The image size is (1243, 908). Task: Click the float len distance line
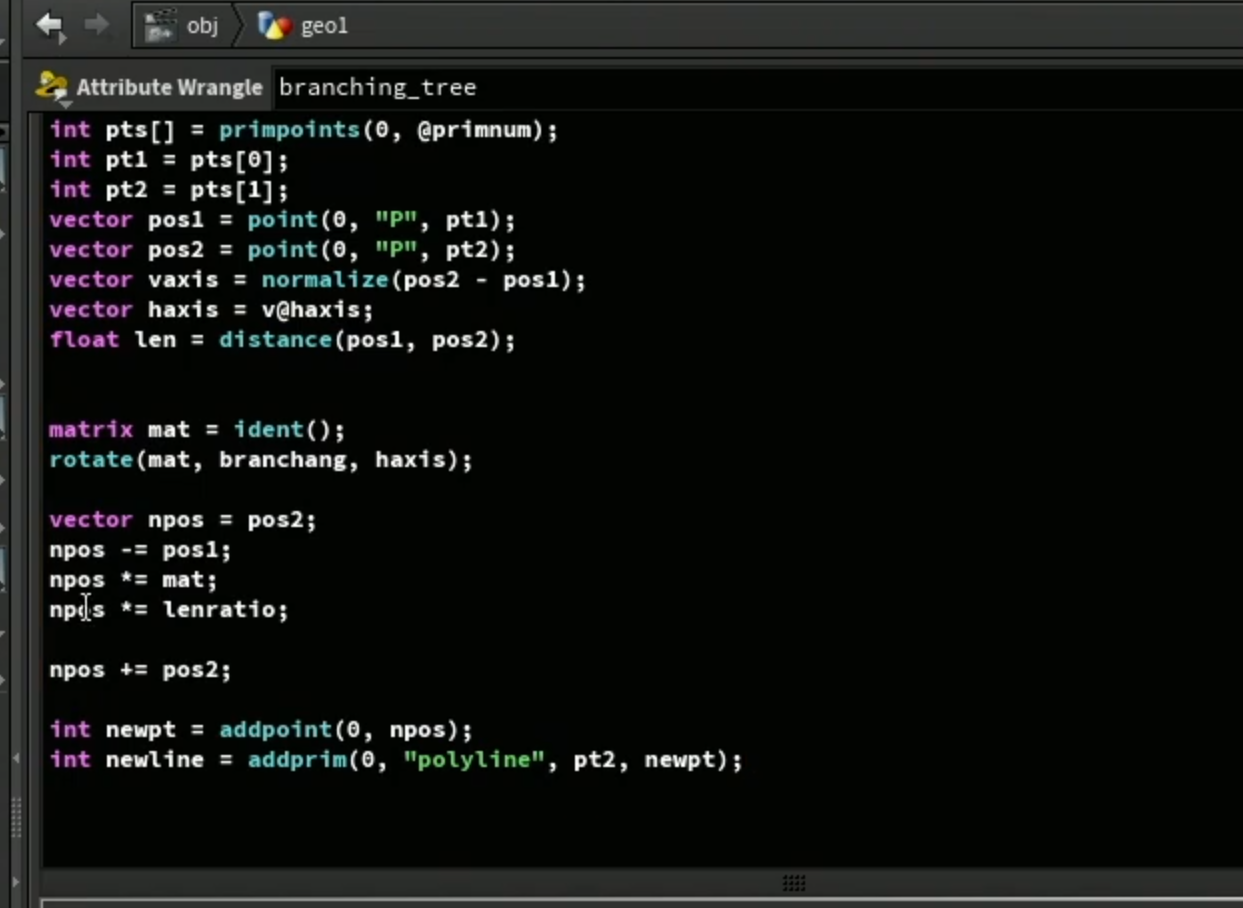282,340
